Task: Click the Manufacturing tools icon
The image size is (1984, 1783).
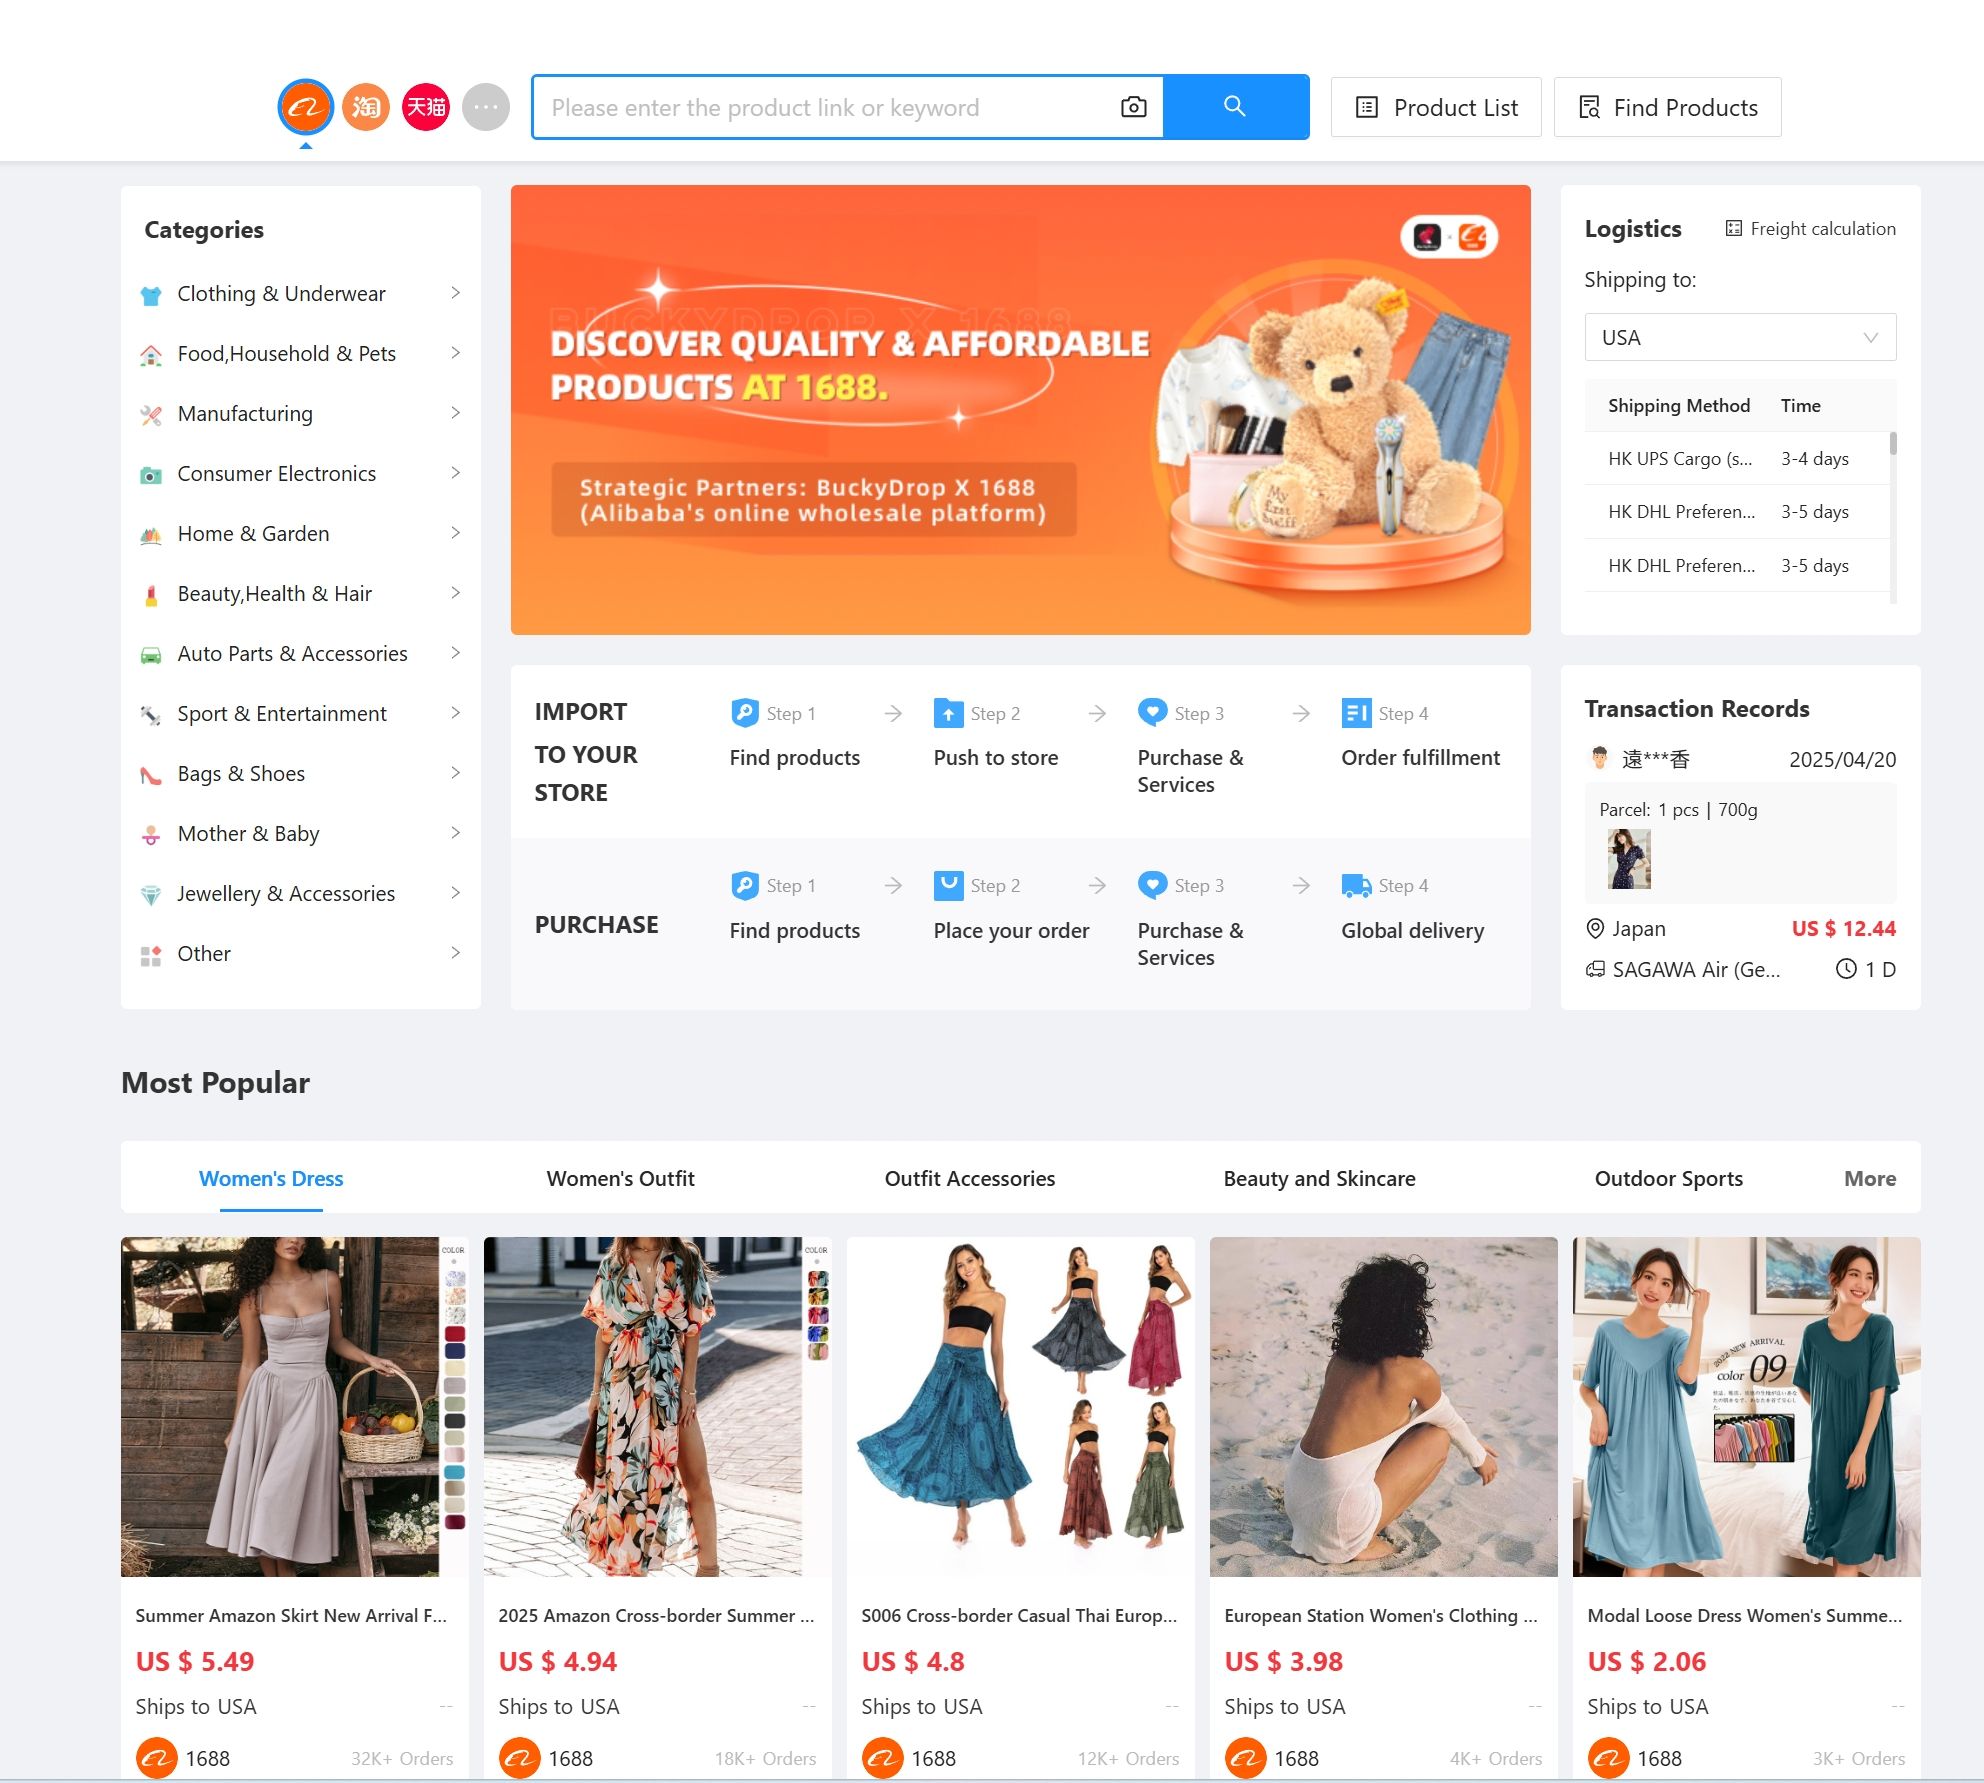Action: coord(151,415)
